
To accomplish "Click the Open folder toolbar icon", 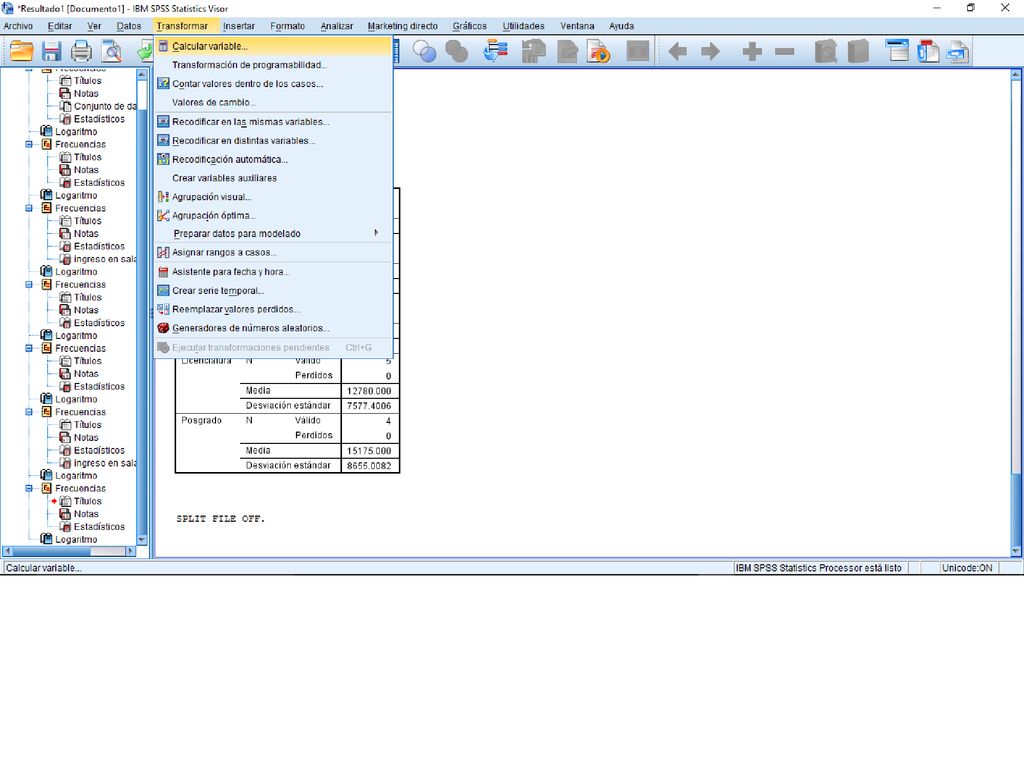I will click(x=22, y=52).
